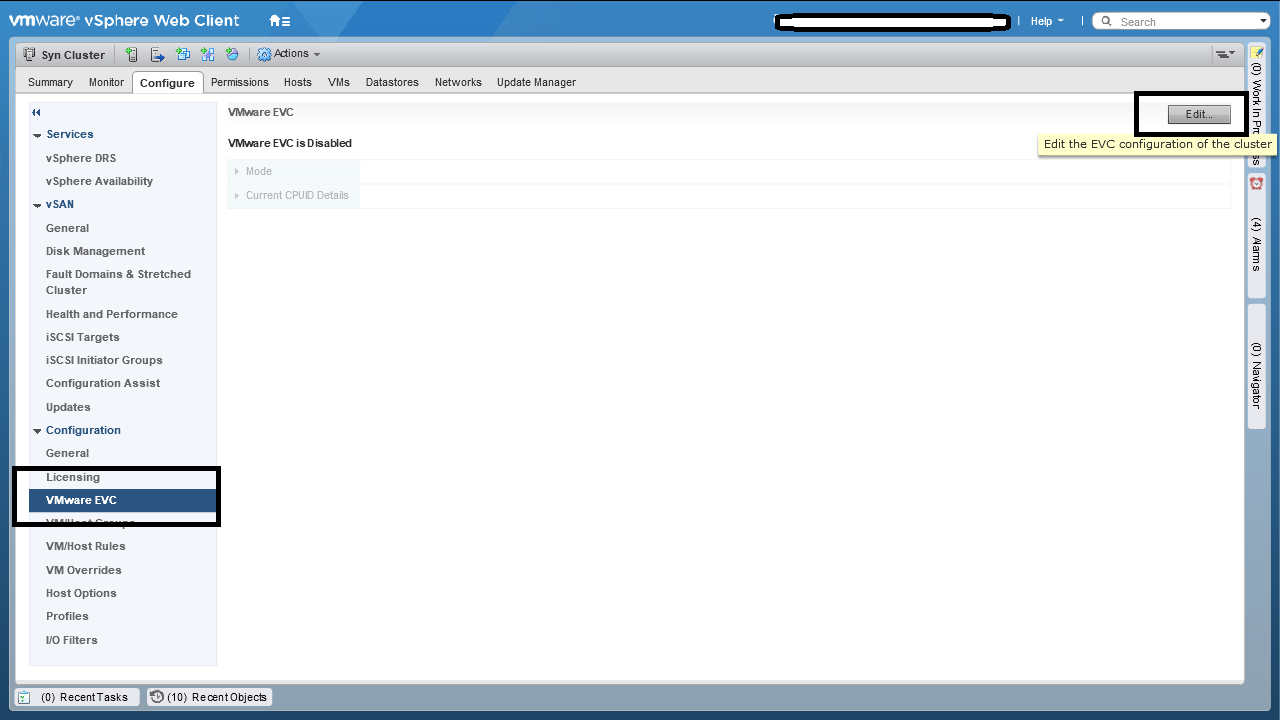The image size is (1280, 720).
Task: Click the Recent Tasks clipboard icon
Action: click(25, 697)
